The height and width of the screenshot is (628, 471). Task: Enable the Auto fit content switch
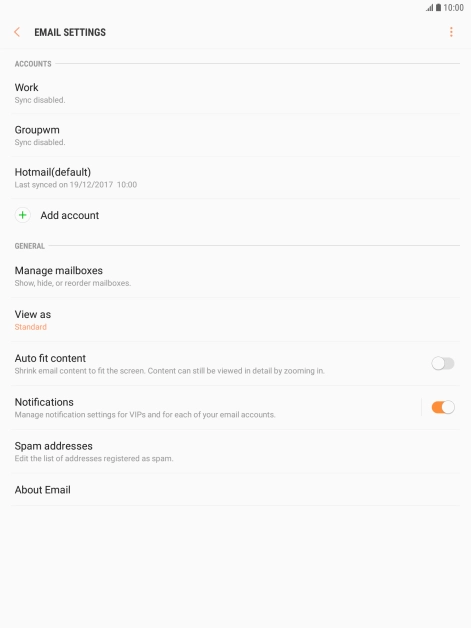(443, 363)
